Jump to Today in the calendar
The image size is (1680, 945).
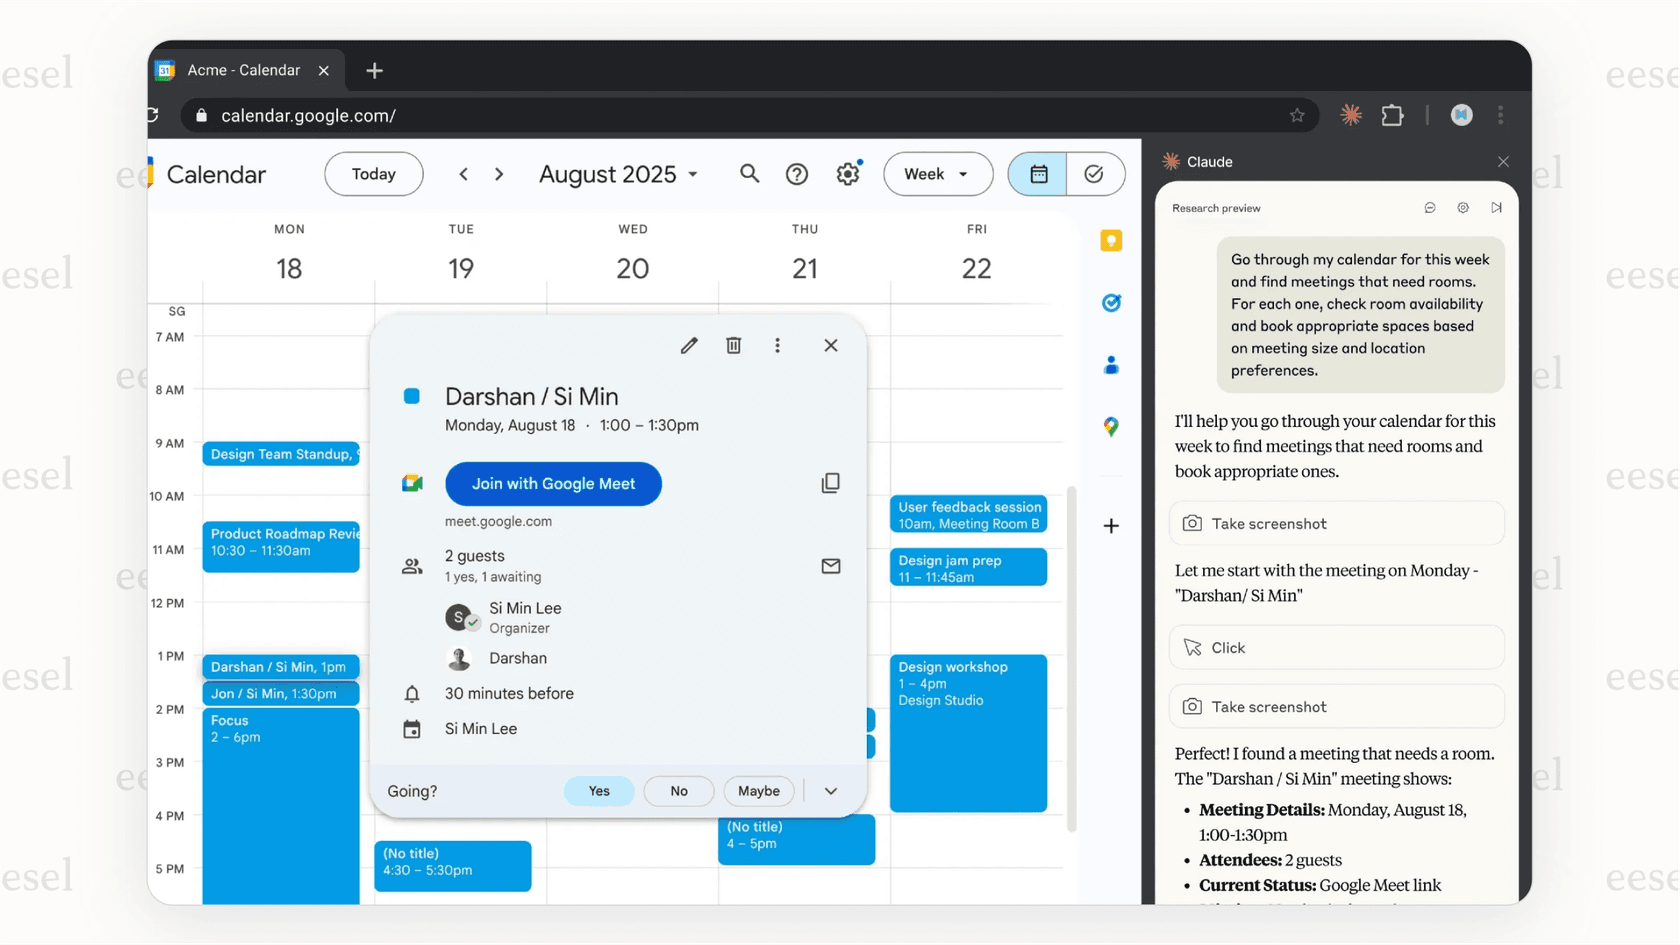373,174
